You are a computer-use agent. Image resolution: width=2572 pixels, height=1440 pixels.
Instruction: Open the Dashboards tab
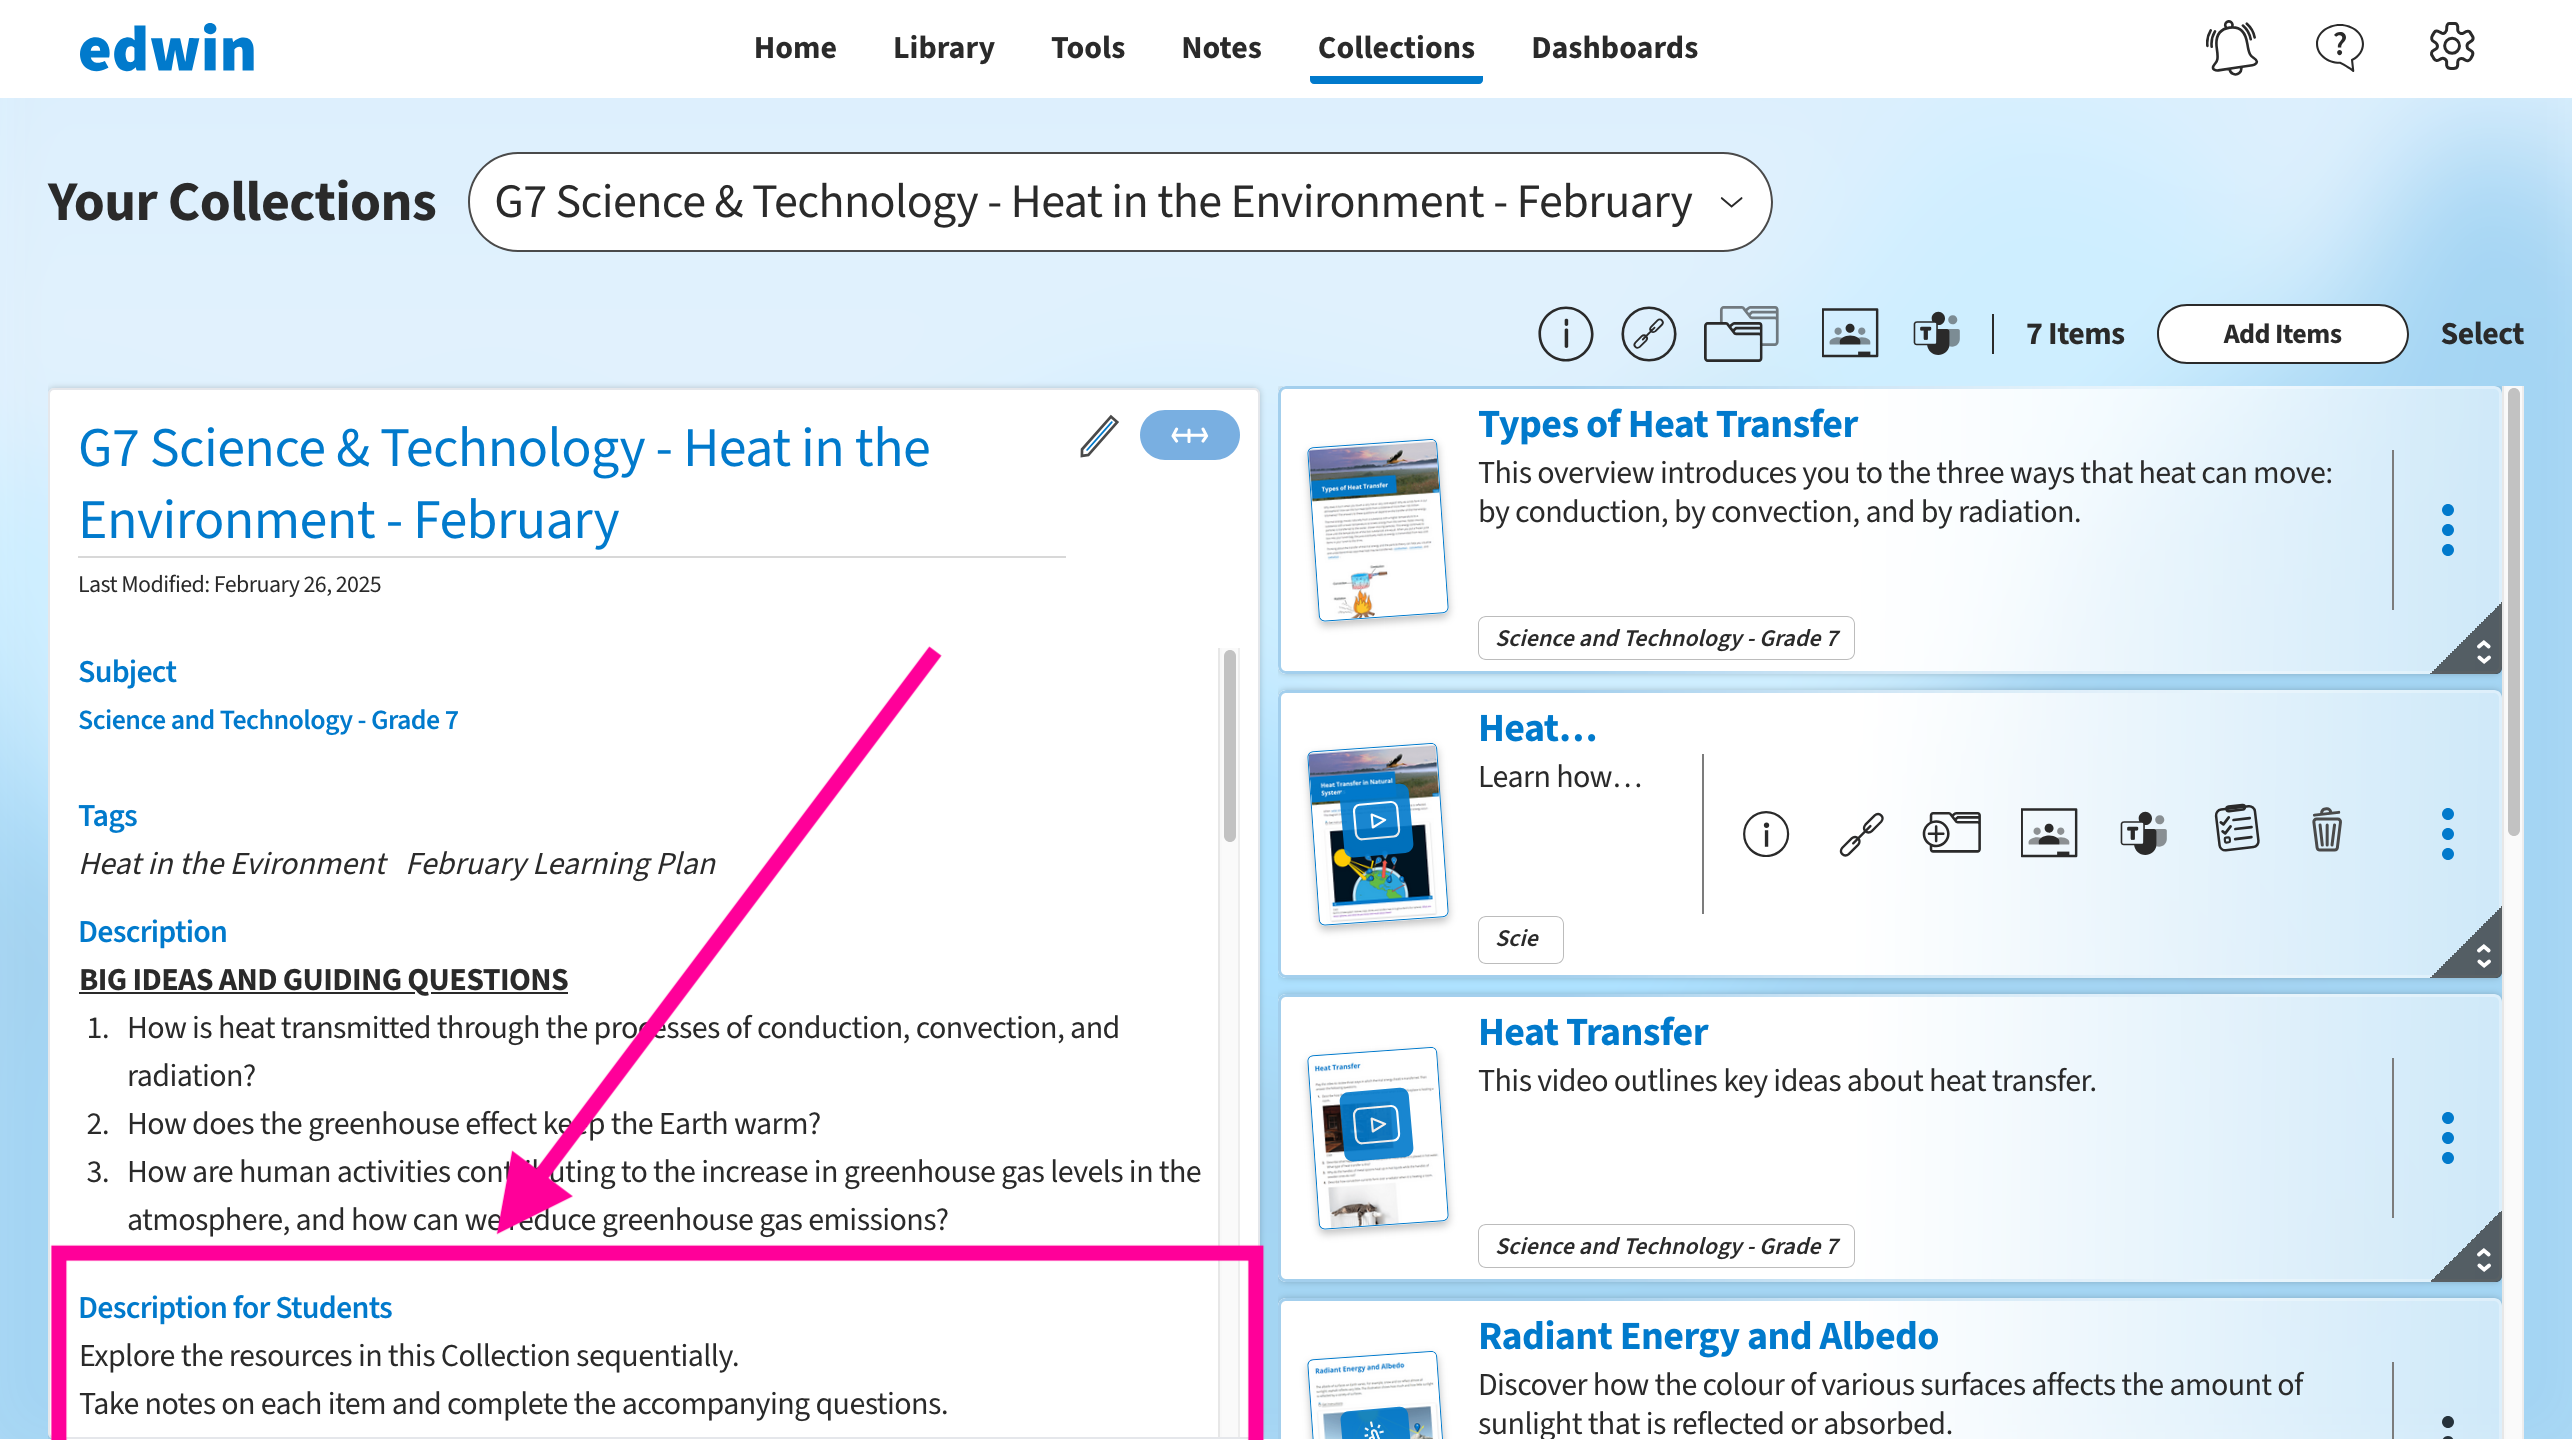pos(1614,47)
